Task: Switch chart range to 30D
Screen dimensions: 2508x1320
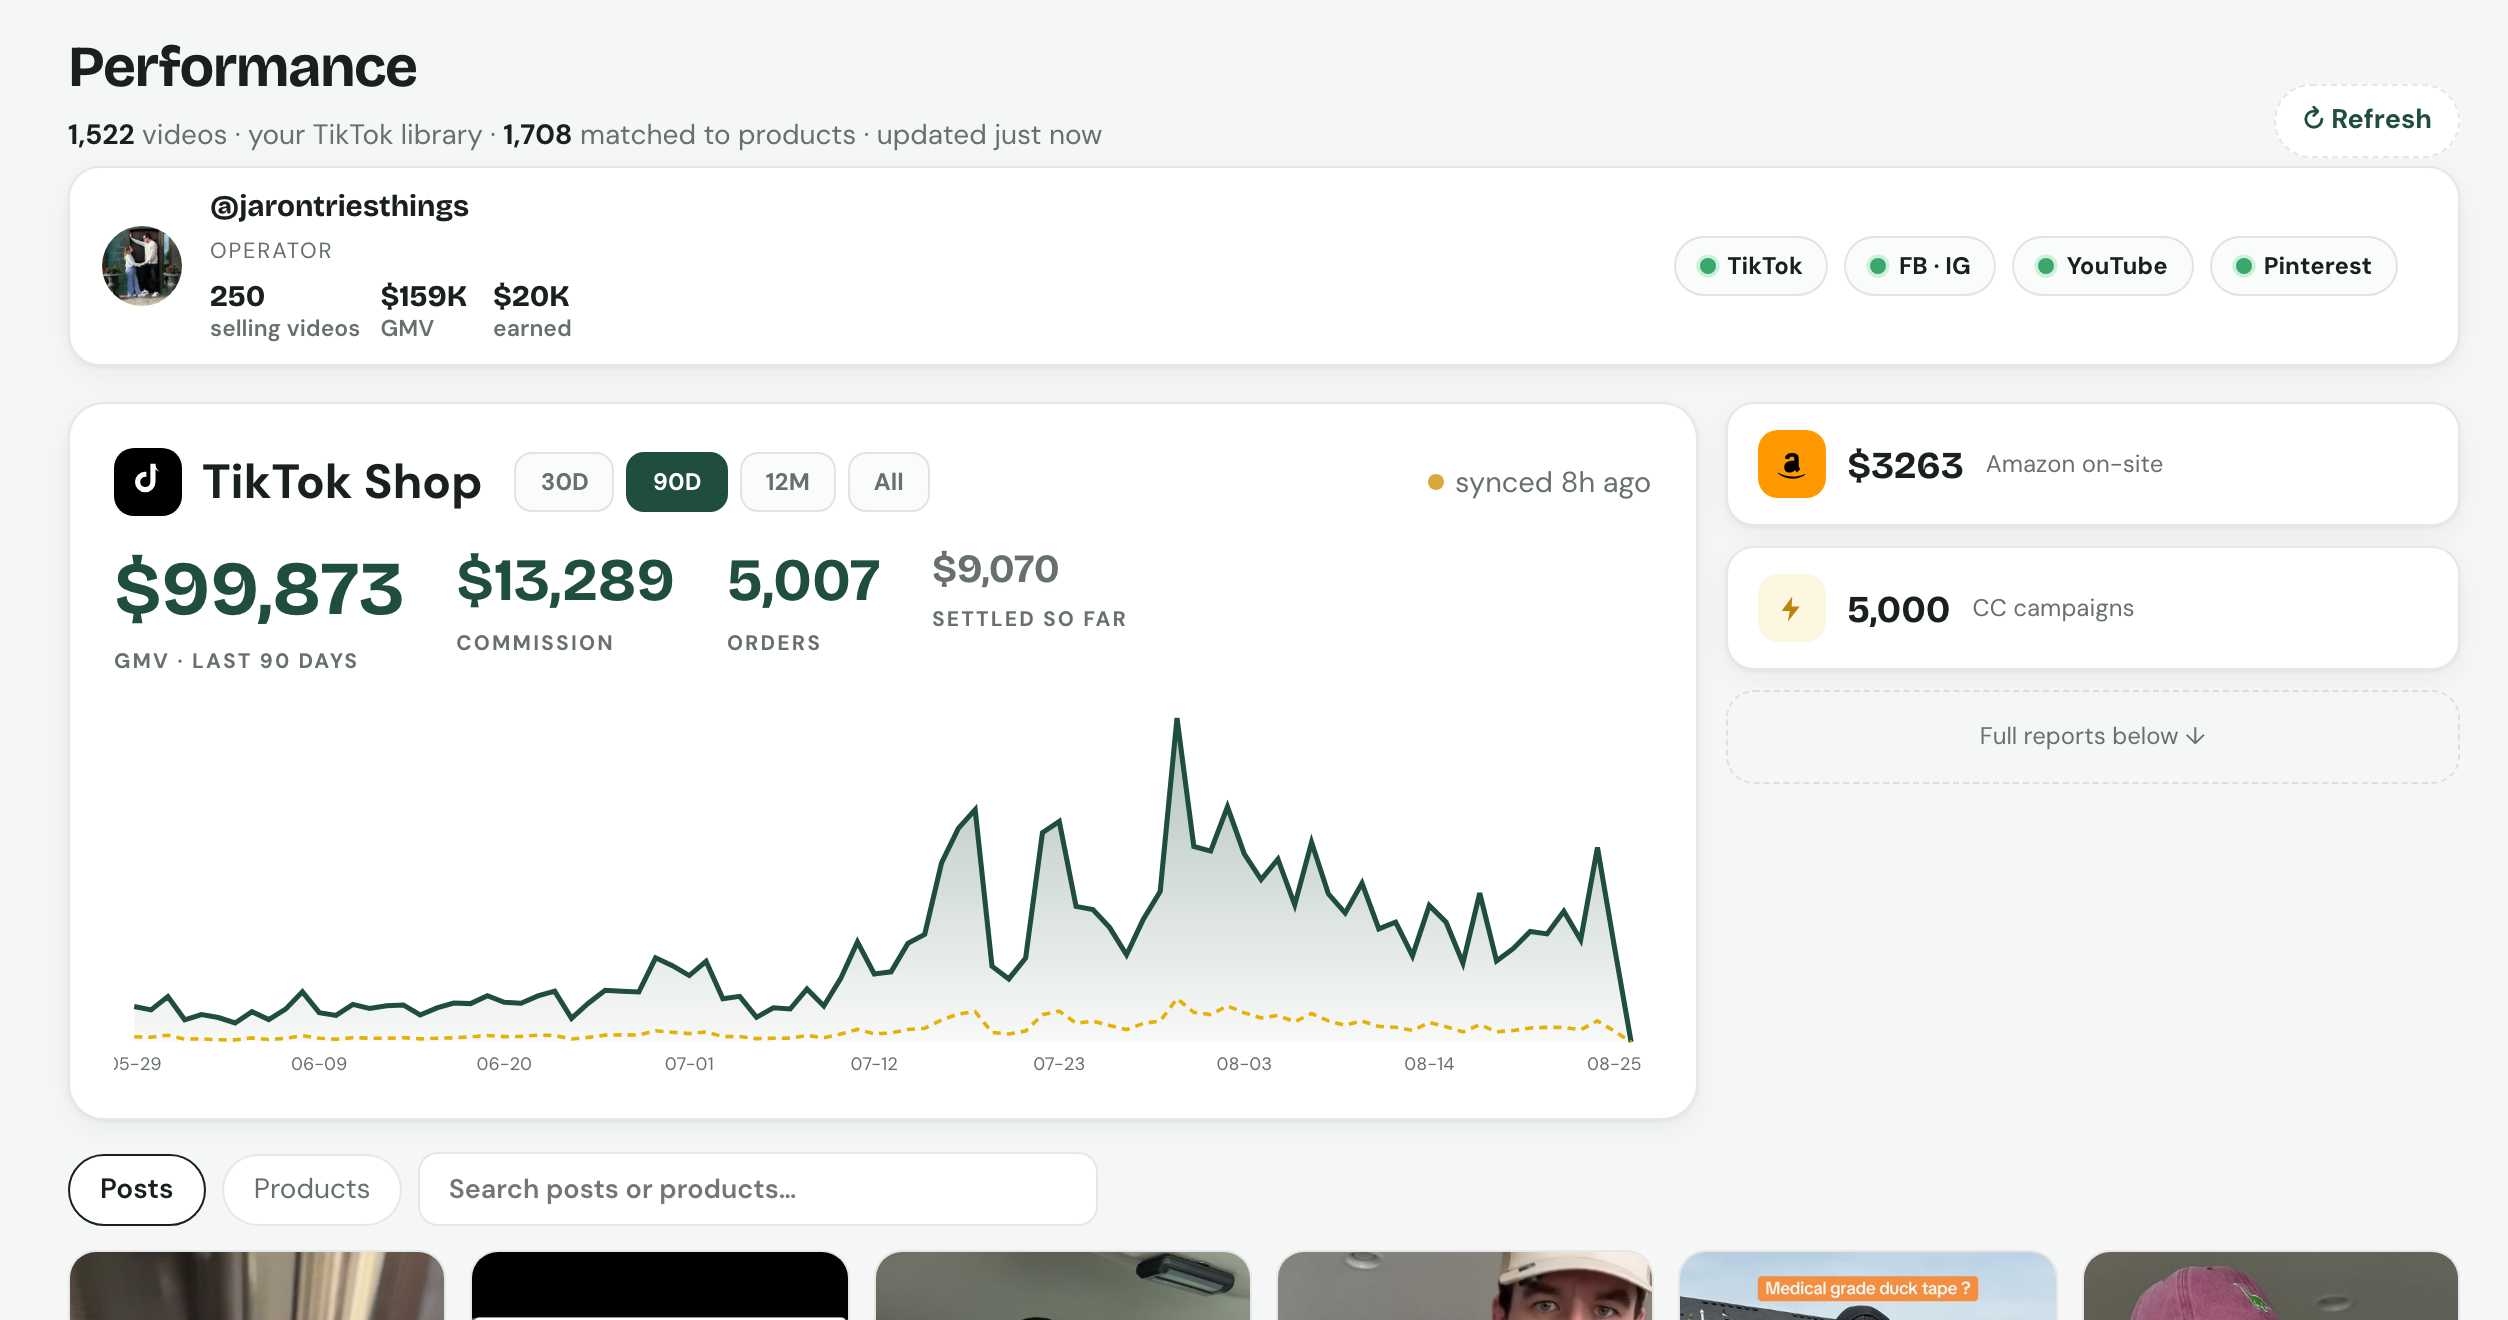Action: (x=564, y=482)
